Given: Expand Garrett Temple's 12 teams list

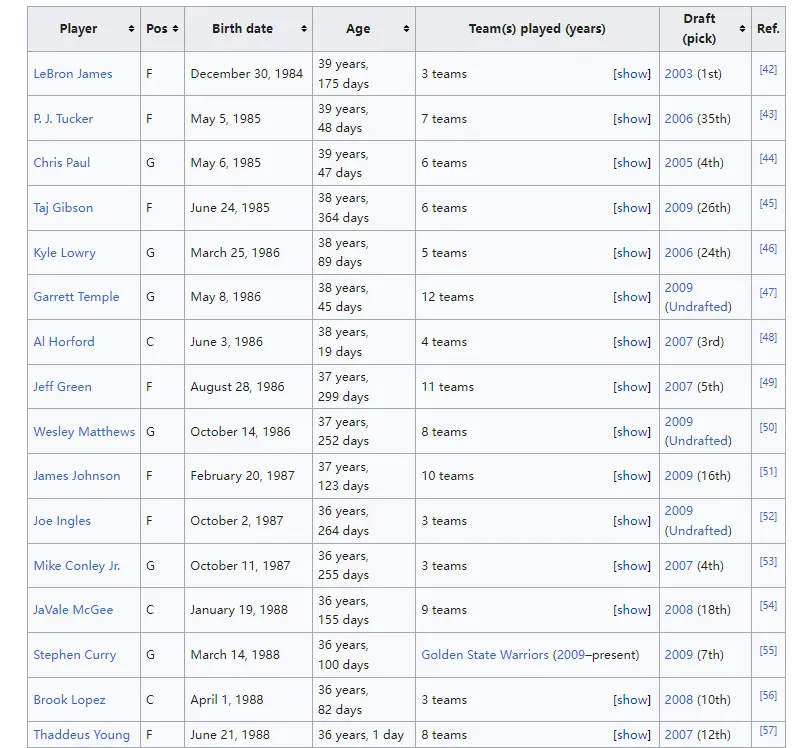Looking at the screenshot, I should click(x=632, y=297).
